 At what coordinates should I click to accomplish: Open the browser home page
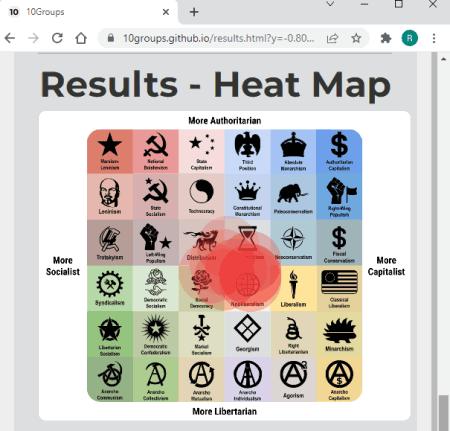click(81, 38)
